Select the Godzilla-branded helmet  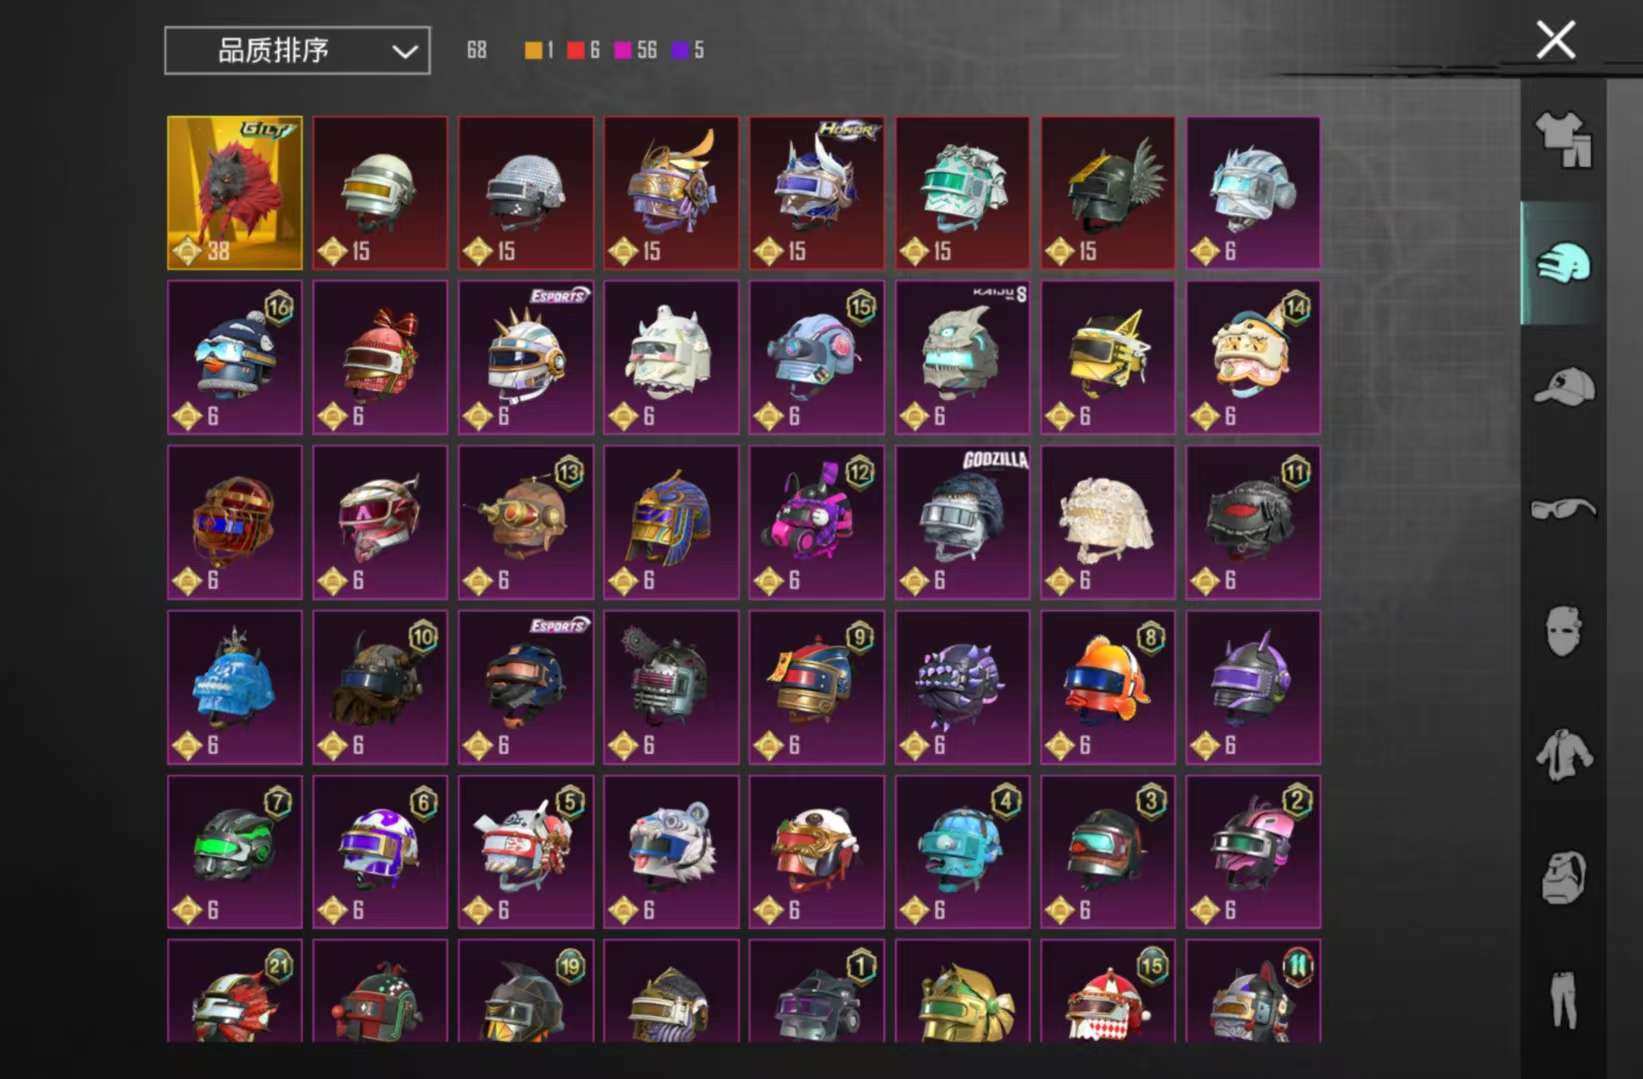[x=962, y=522]
